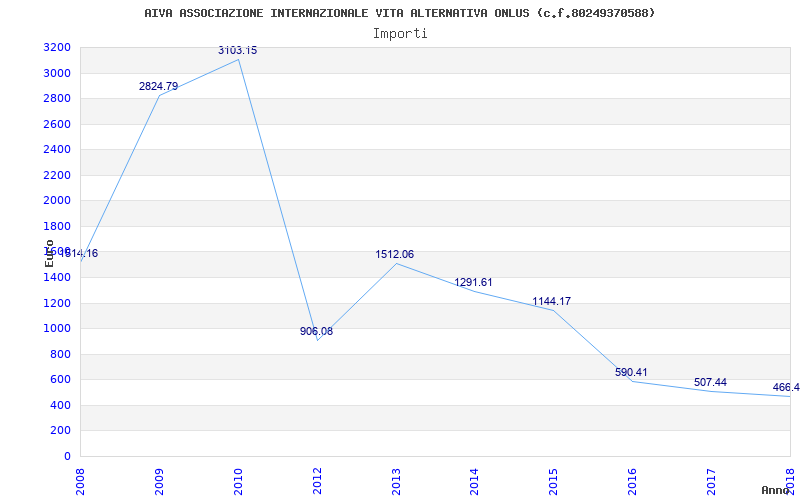Click the Euro vertical axis title
This screenshot has height=500, width=800.
49,253
